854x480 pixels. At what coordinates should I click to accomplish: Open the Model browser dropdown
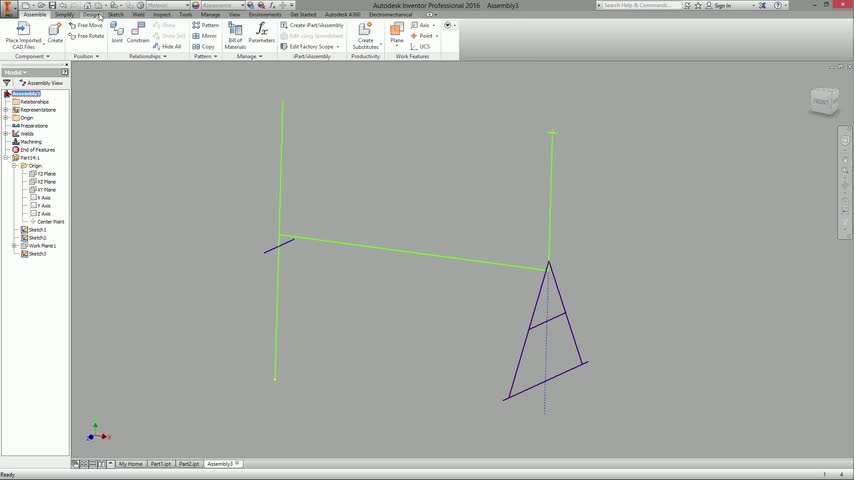click(x=15, y=72)
